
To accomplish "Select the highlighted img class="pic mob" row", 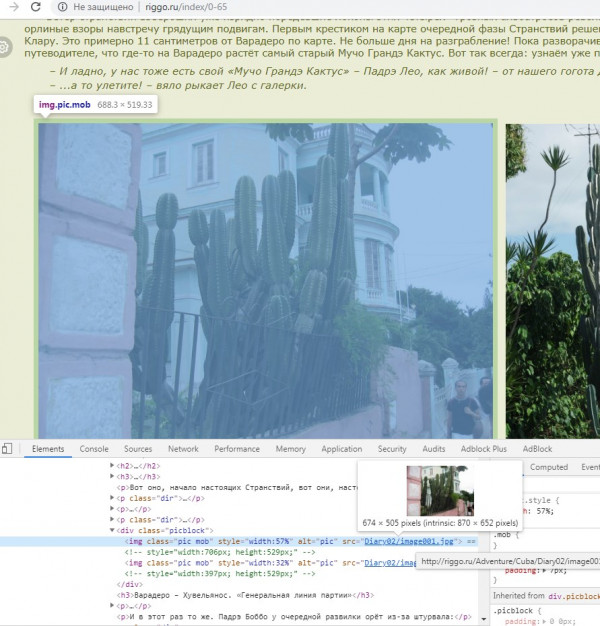I will pos(239,541).
